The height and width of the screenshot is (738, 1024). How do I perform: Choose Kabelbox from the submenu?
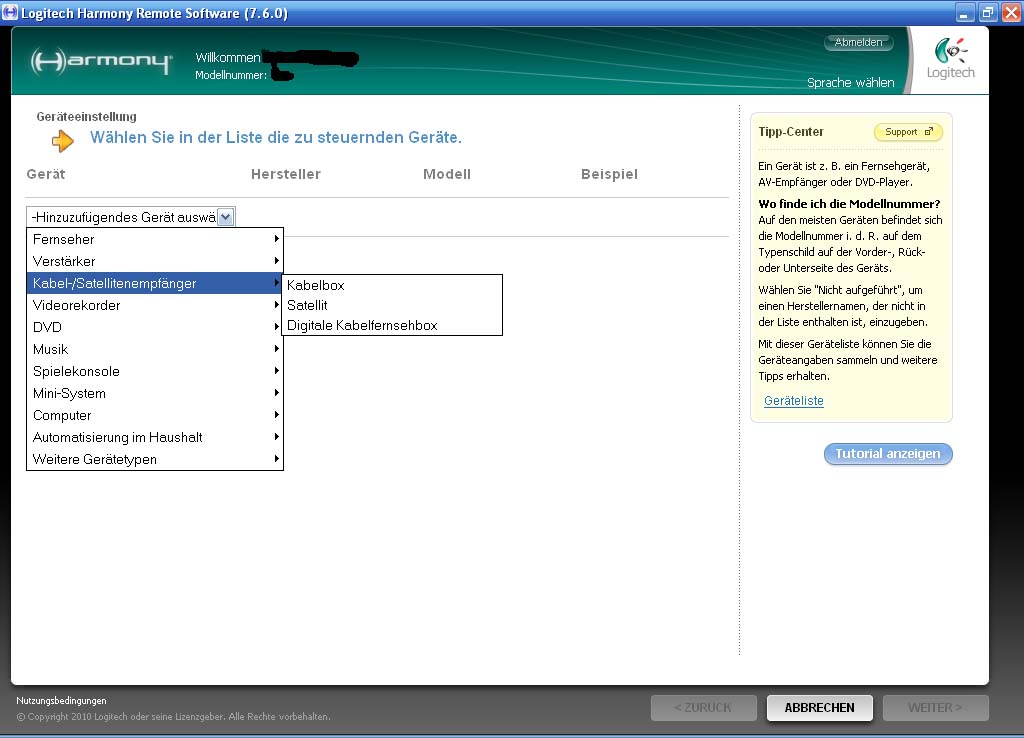(392, 285)
